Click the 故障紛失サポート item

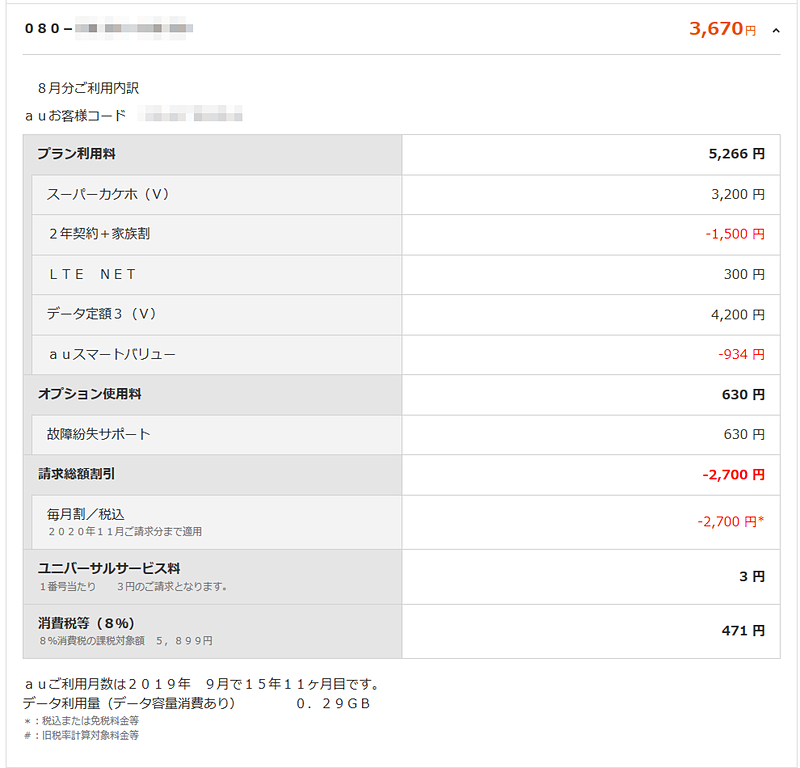click(x=98, y=434)
